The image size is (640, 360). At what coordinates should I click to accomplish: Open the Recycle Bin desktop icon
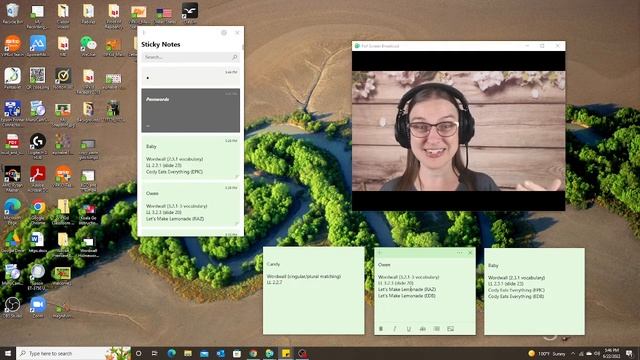[12, 13]
